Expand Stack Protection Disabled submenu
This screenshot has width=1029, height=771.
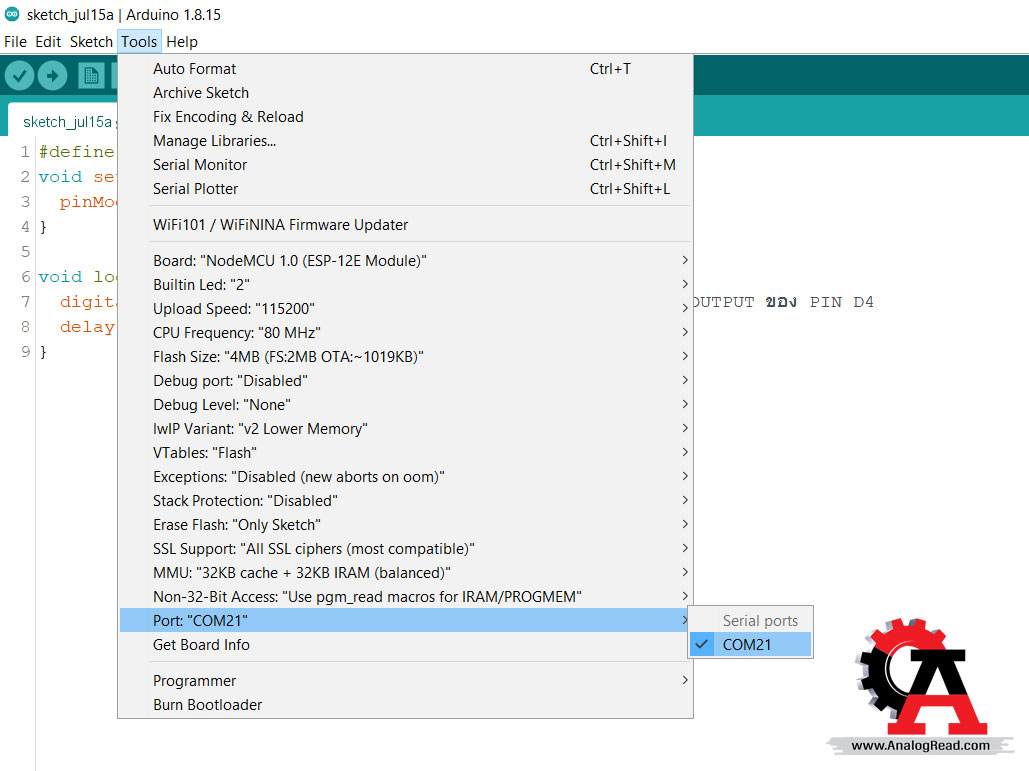point(405,501)
